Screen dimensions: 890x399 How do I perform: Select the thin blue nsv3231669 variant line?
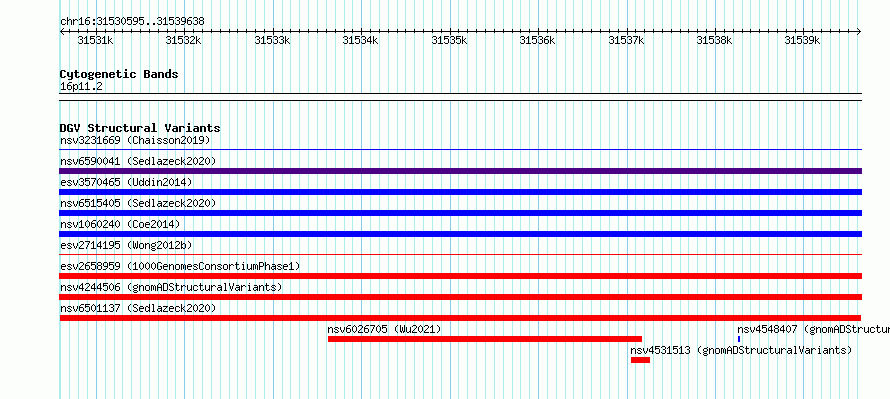(460, 150)
